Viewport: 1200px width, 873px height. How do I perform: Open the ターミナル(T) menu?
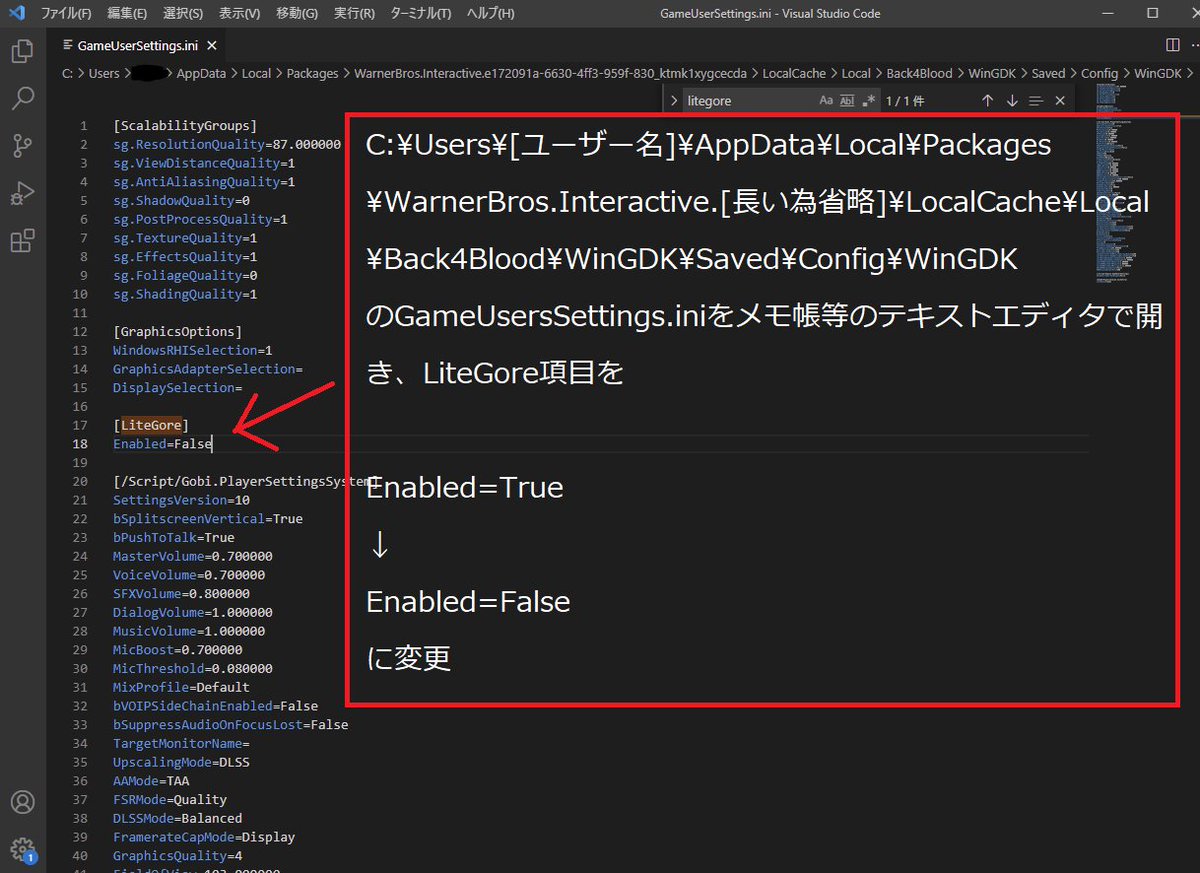click(x=421, y=13)
